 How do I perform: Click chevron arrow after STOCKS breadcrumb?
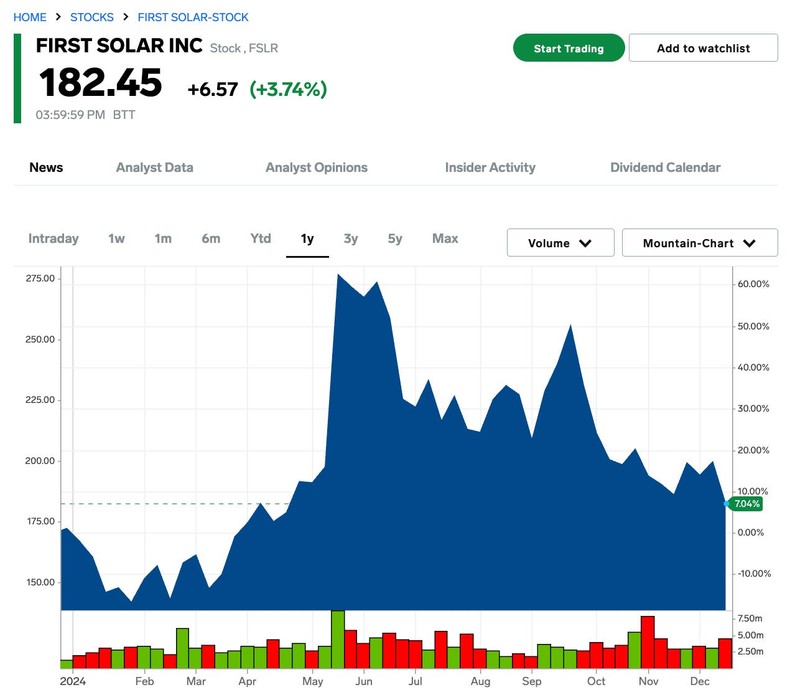tap(126, 17)
